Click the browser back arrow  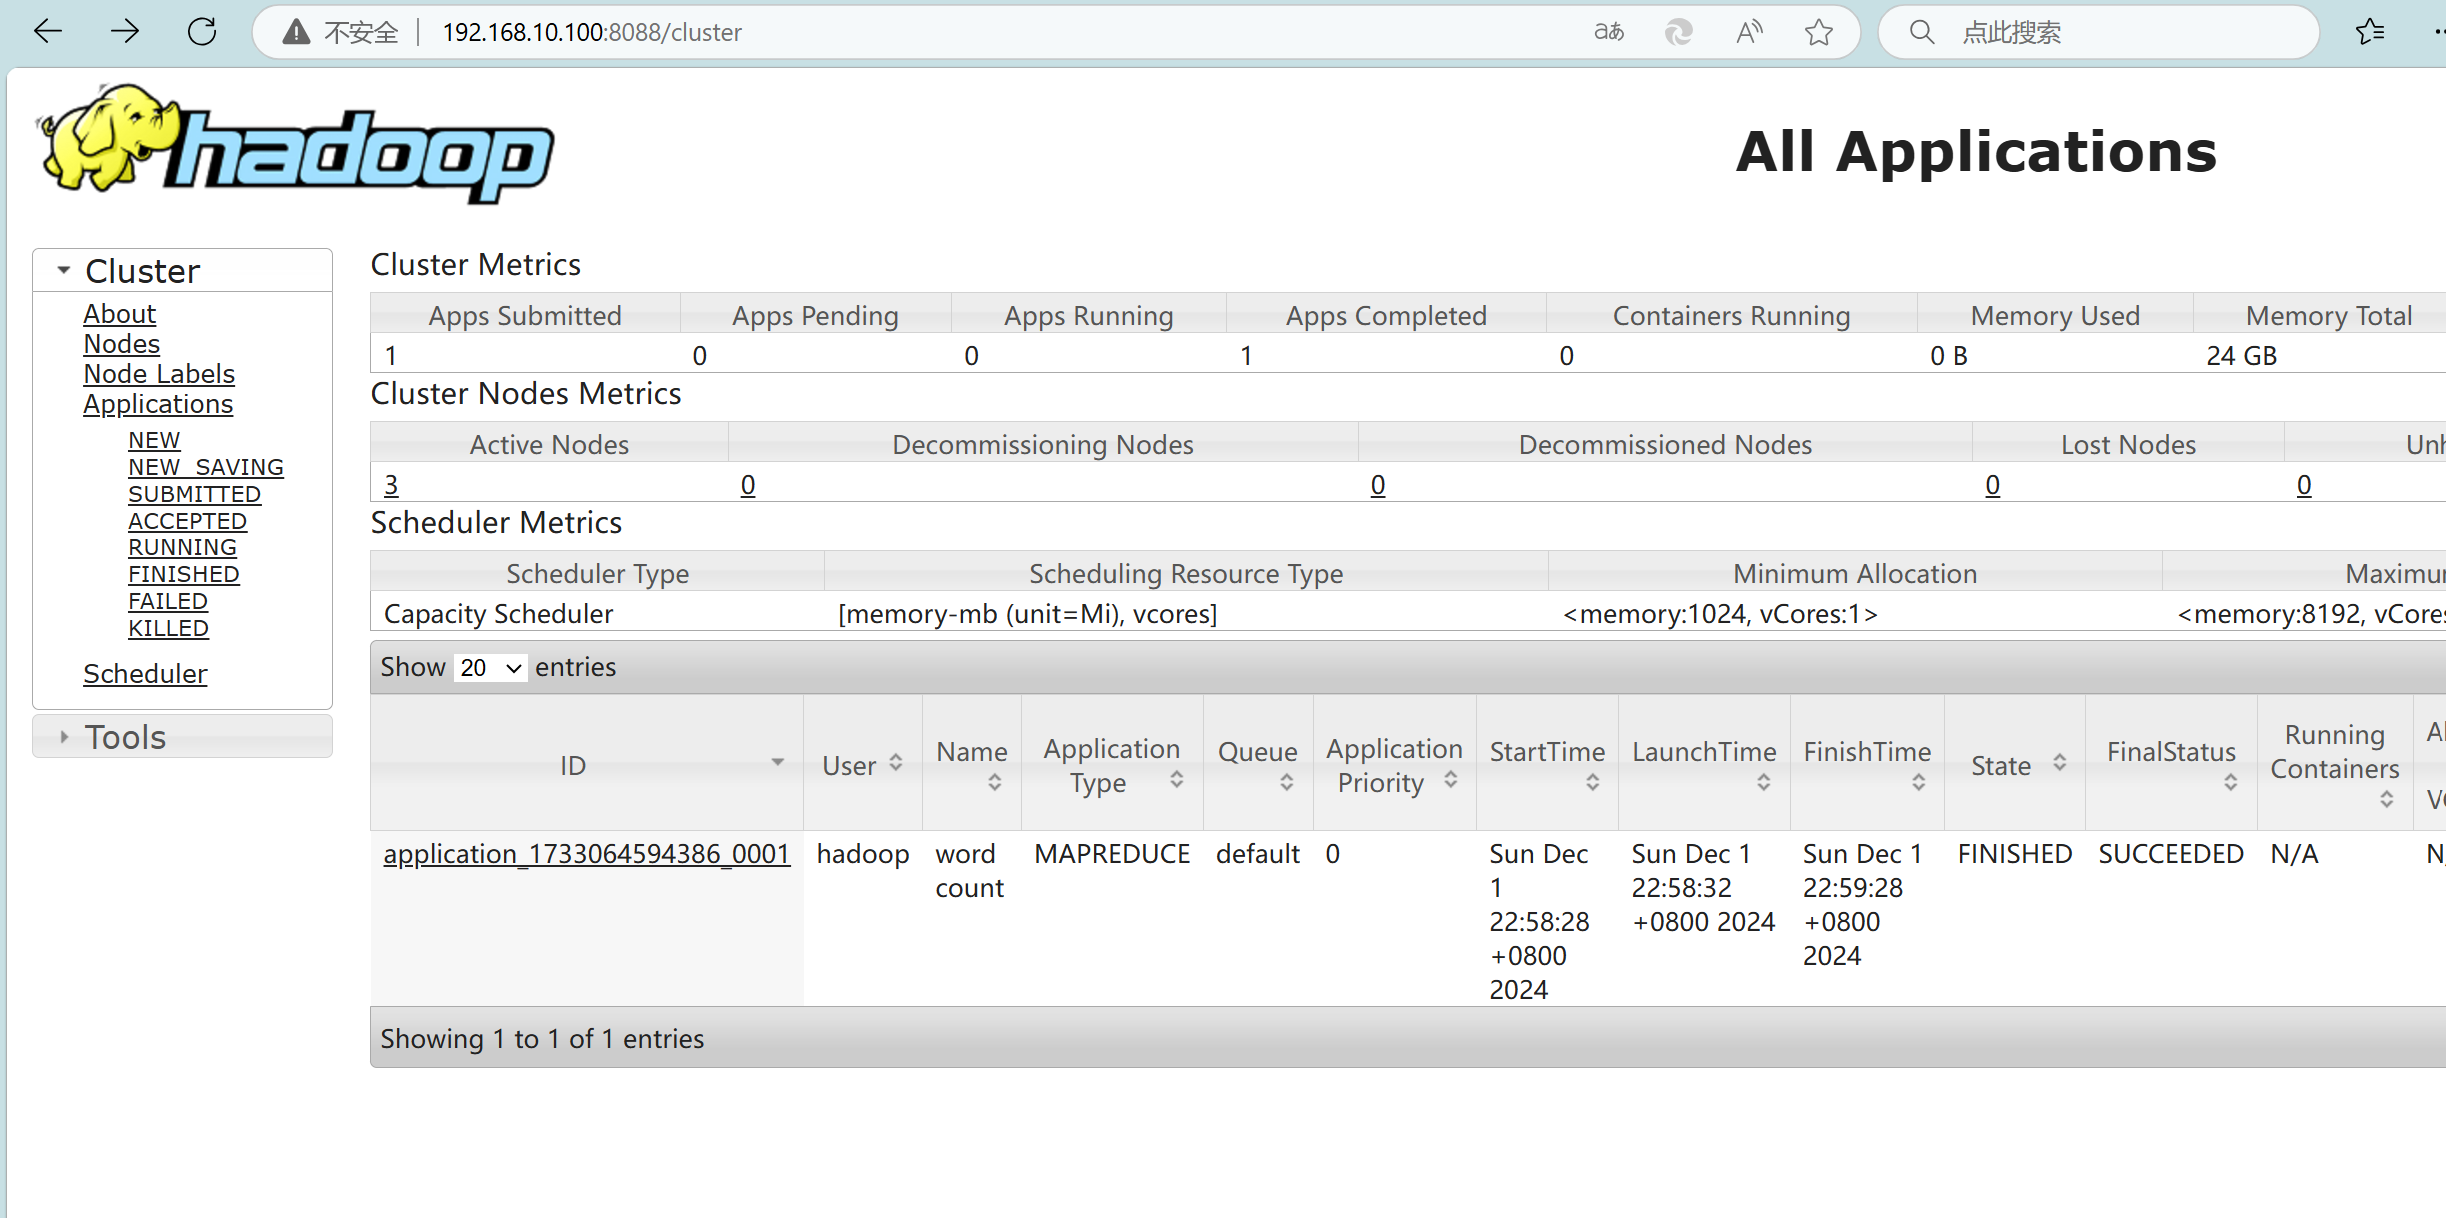click(47, 32)
